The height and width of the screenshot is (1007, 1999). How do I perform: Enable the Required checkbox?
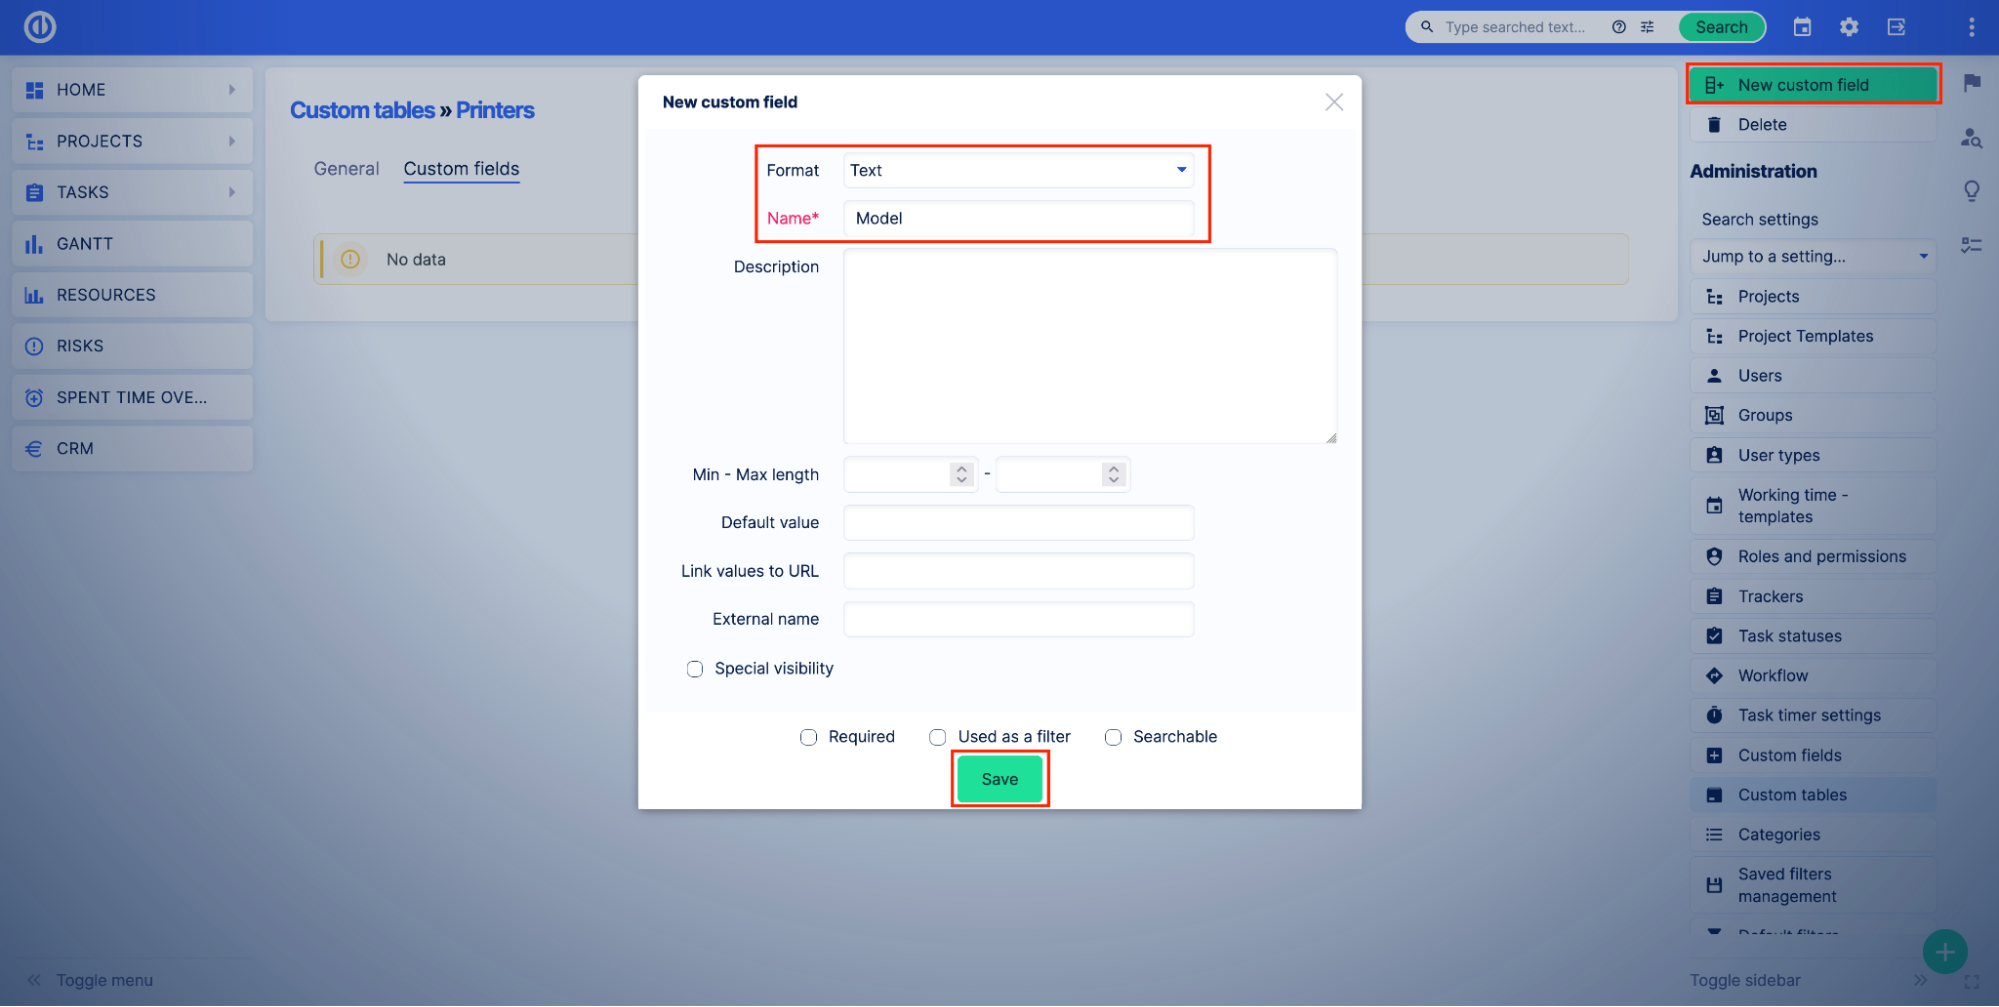coord(808,737)
